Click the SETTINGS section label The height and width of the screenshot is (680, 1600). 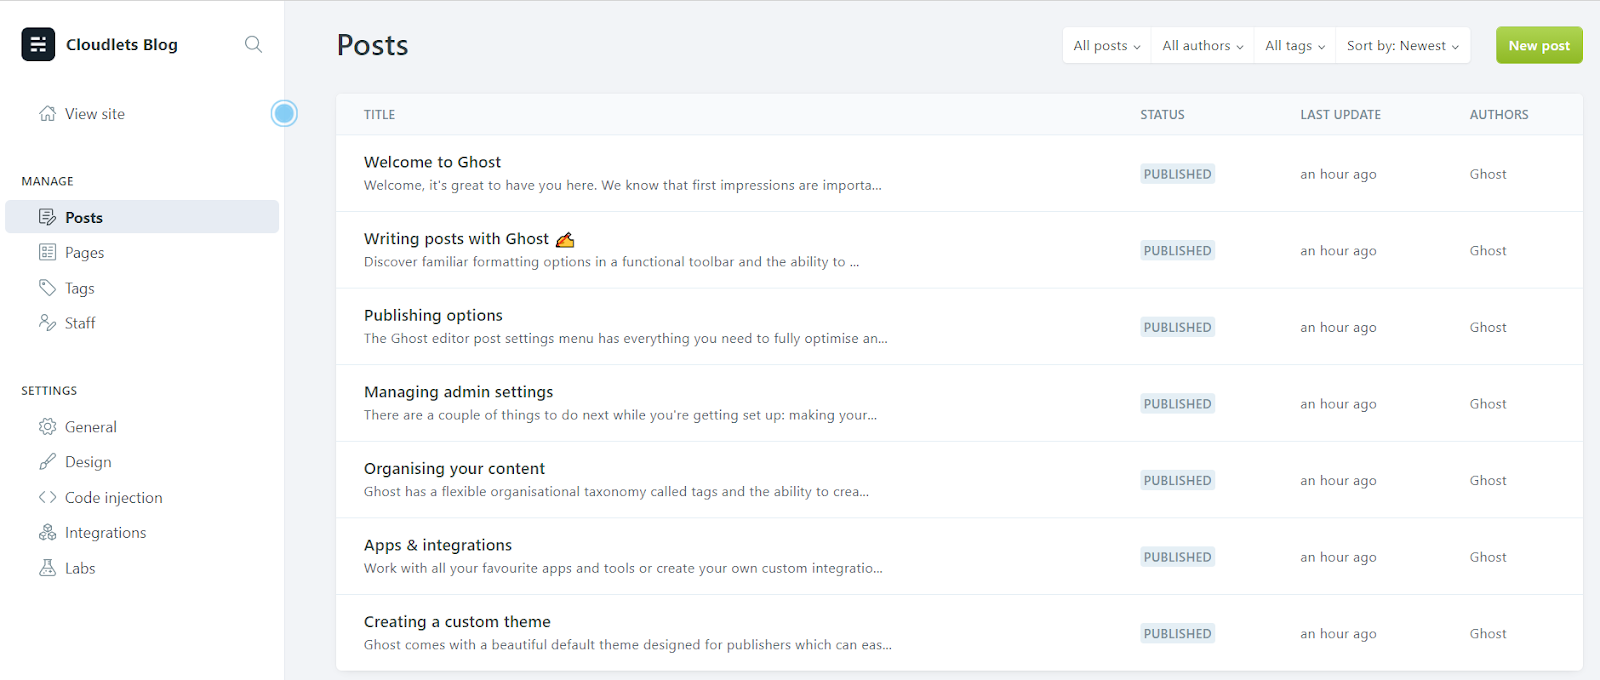coord(49,391)
